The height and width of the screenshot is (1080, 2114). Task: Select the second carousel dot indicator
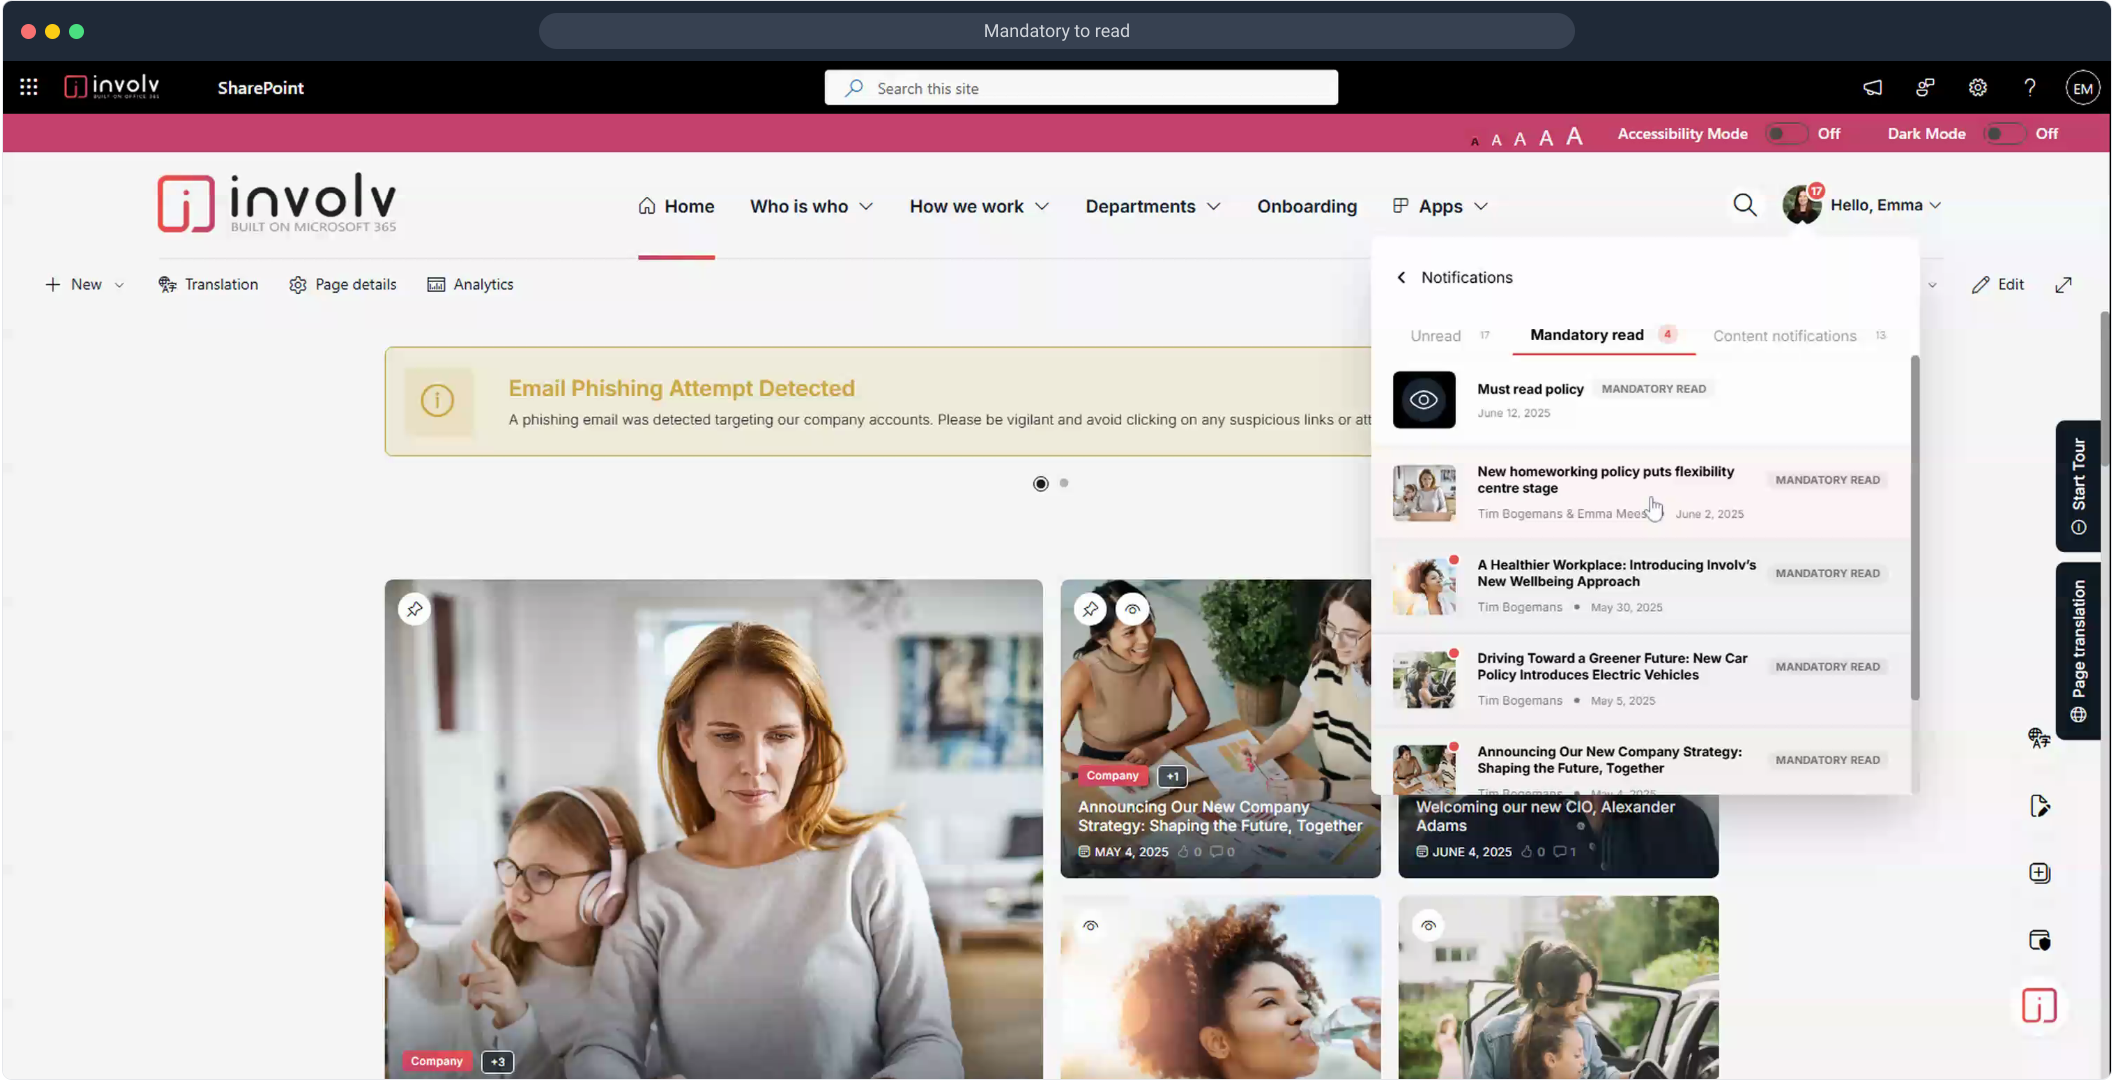coord(1064,483)
